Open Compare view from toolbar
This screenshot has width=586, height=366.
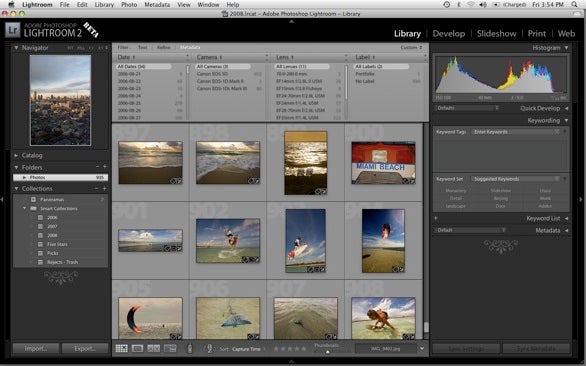(154, 348)
